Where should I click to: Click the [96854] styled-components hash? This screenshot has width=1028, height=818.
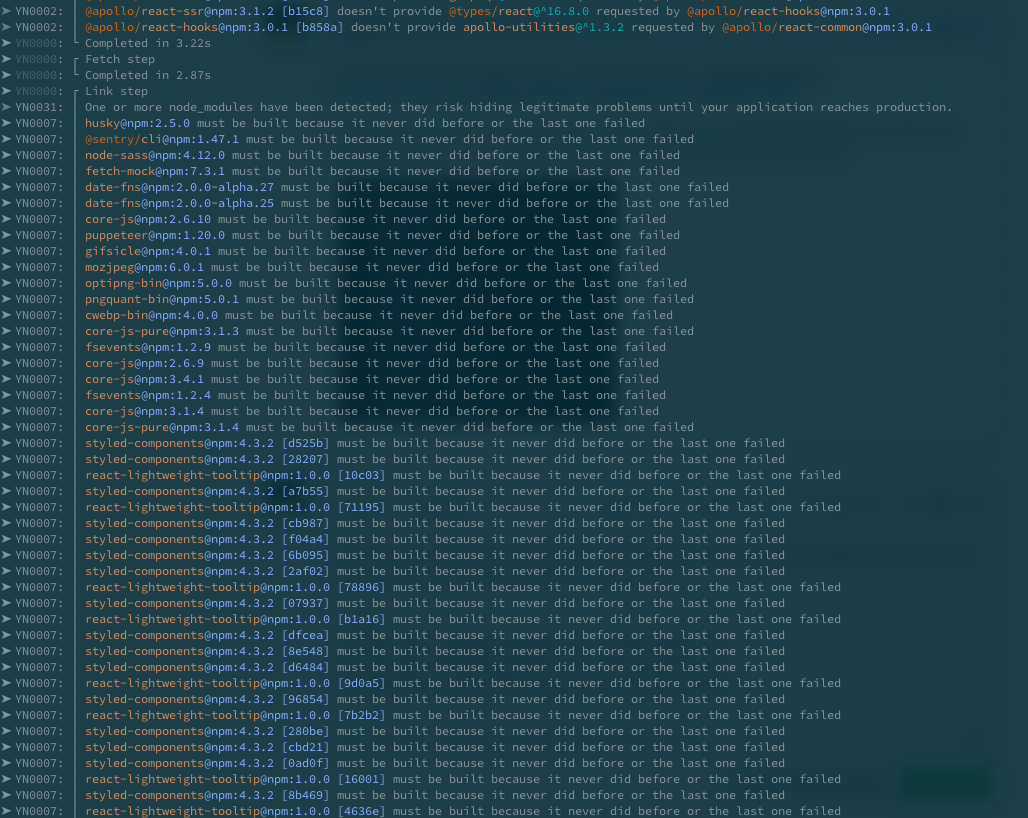tap(306, 699)
